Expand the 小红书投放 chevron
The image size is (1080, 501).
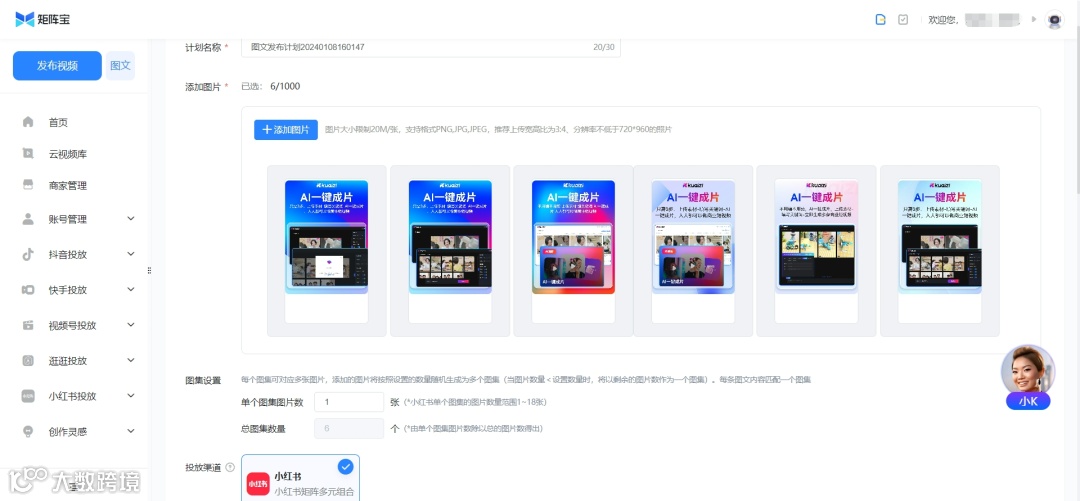131,396
